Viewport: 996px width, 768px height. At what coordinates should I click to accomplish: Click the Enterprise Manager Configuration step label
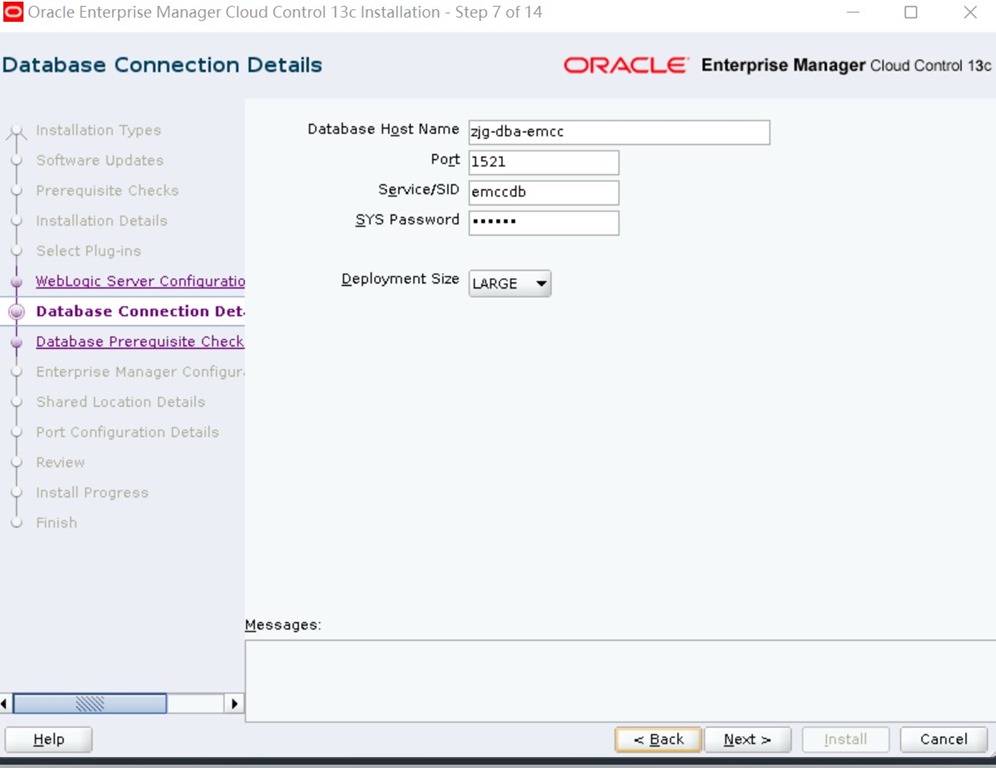(x=140, y=372)
